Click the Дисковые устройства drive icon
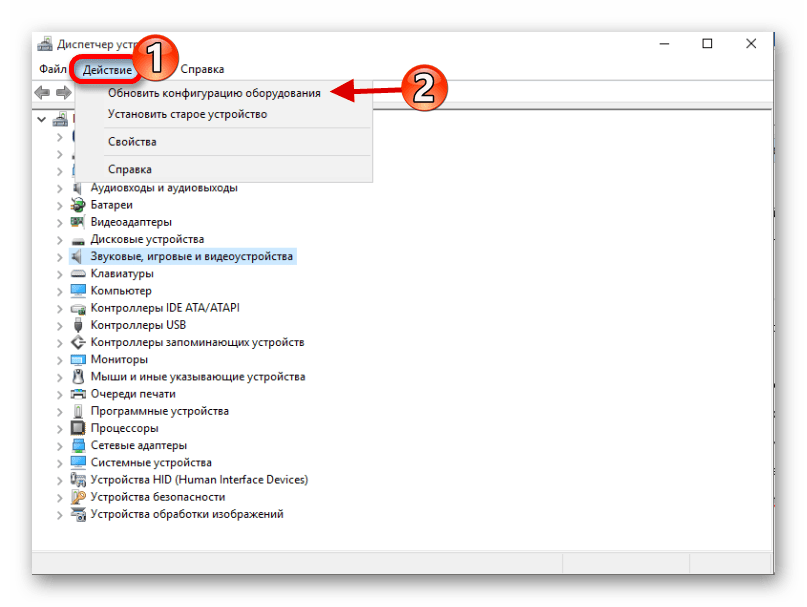Screen dimensions: 807x607 78,240
